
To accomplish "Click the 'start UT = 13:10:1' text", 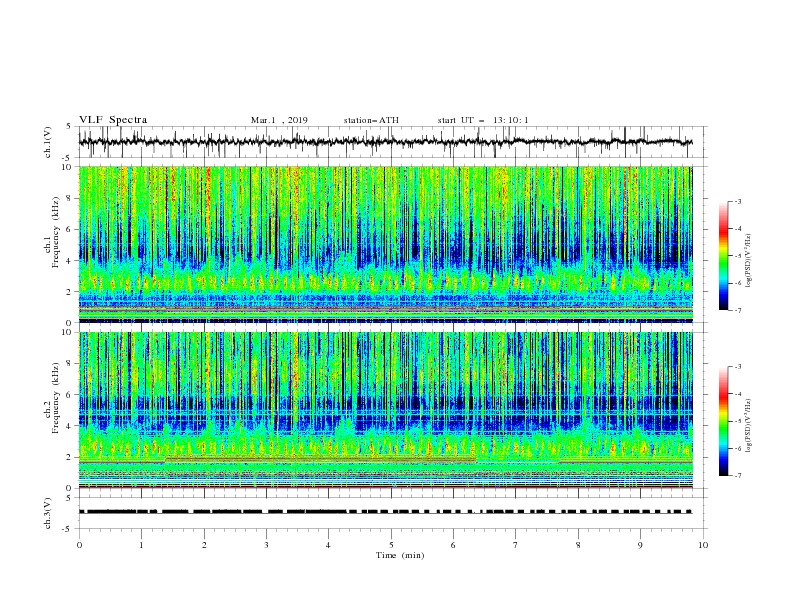I will click(483, 120).
